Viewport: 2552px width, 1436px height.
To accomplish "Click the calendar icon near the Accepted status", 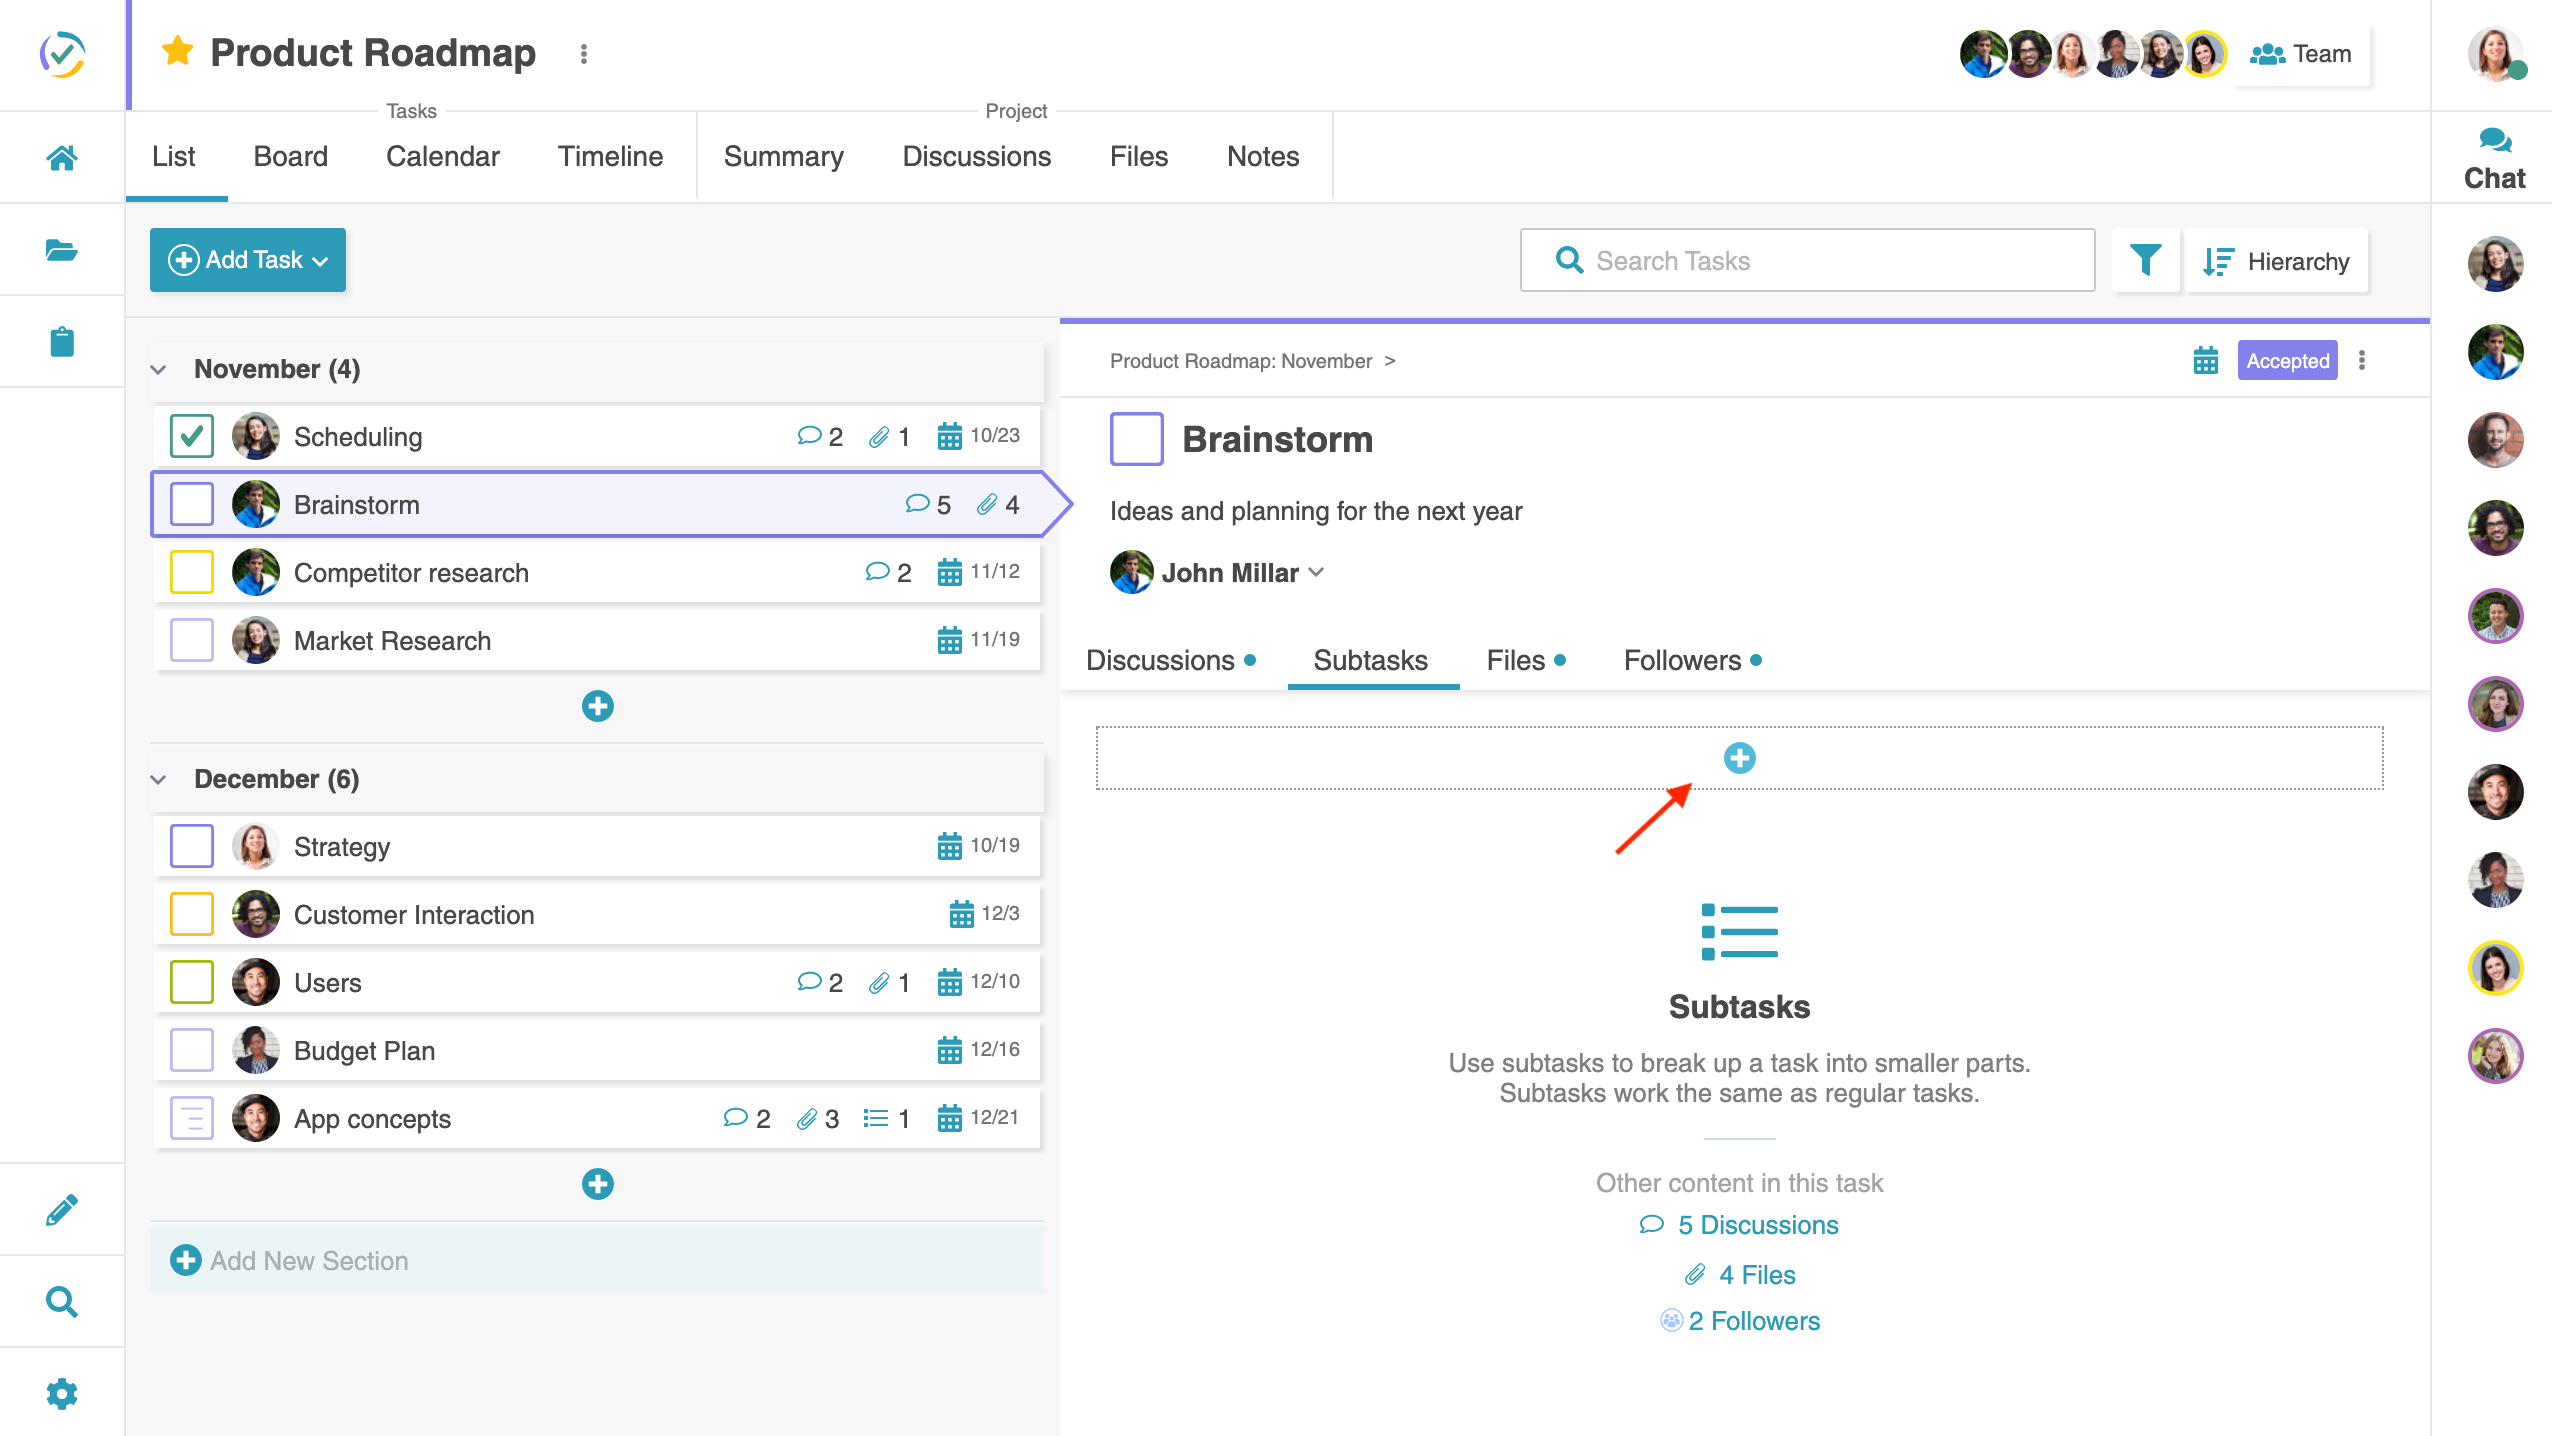I will (2206, 360).
